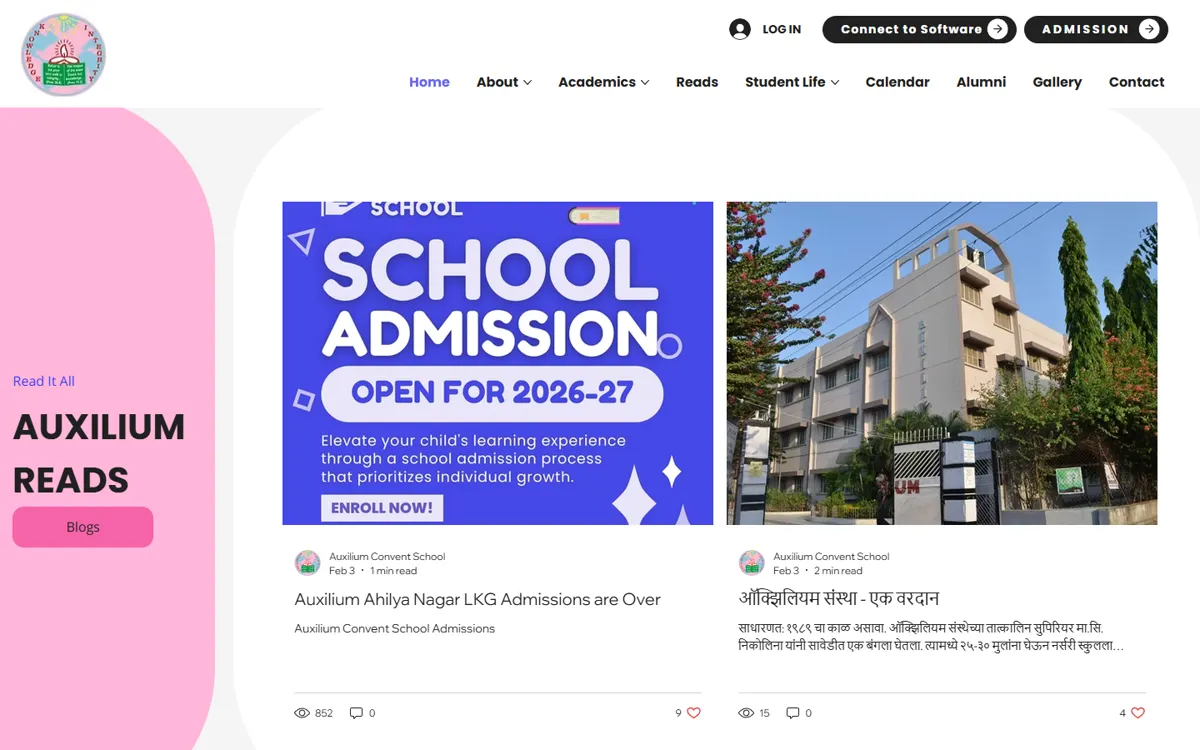
Task: Open the Alumni page
Action: (x=981, y=82)
